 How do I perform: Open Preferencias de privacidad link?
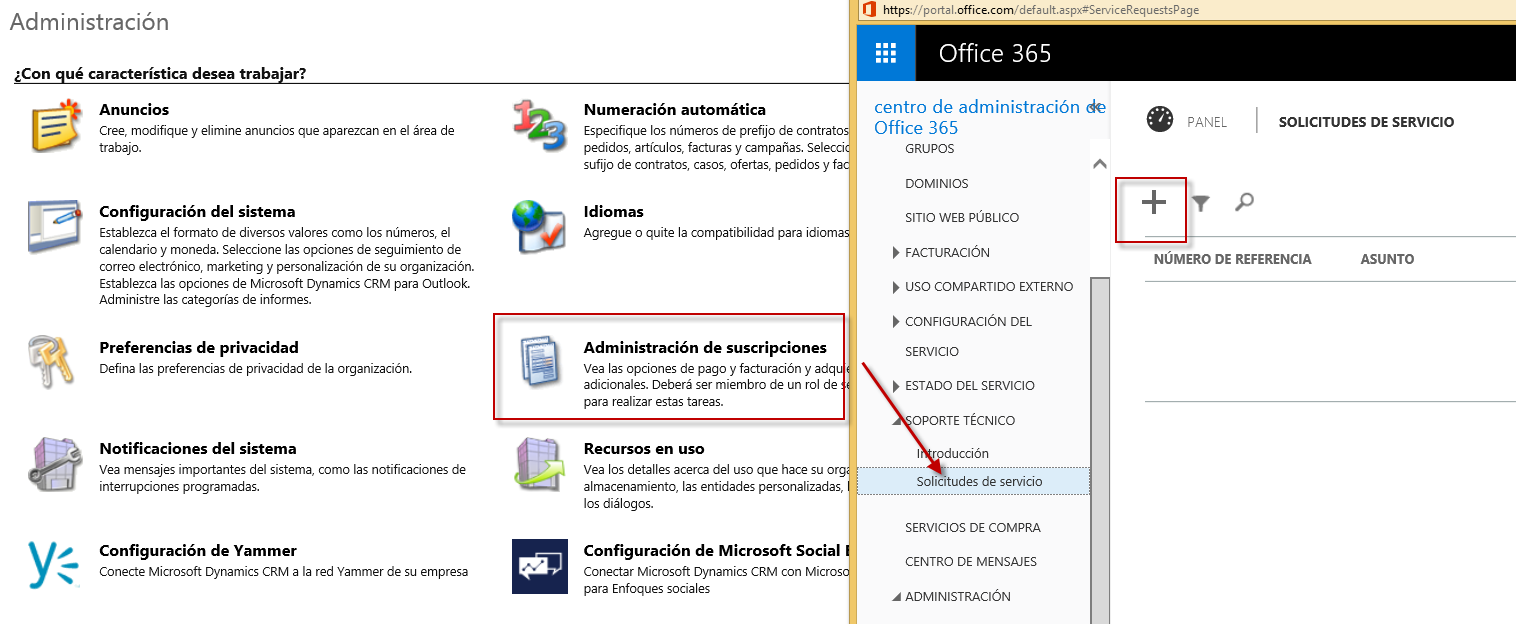tap(199, 348)
